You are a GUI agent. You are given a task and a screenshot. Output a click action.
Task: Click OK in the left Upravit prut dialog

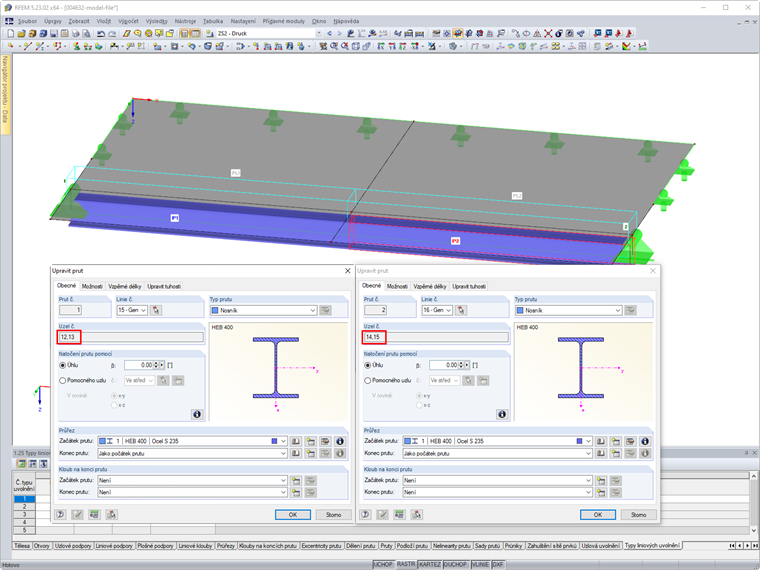click(293, 515)
